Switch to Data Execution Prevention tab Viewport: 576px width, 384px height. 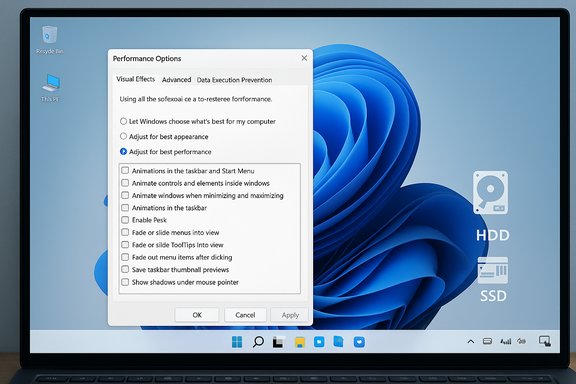click(234, 80)
